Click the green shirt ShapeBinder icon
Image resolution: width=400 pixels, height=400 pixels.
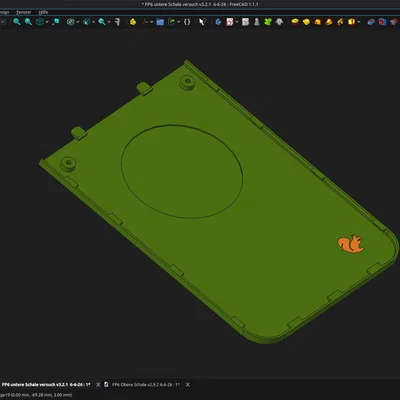pos(268,22)
